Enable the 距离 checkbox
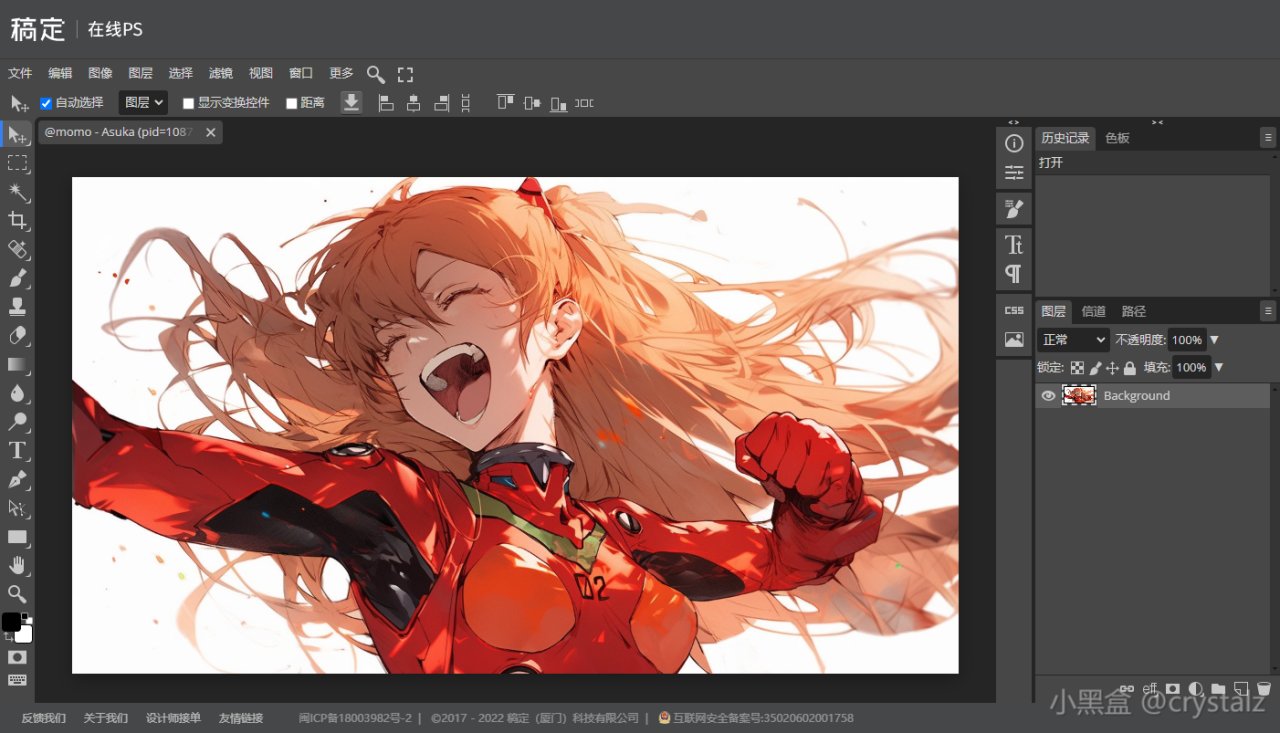1280x733 pixels. click(x=292, y=103)
